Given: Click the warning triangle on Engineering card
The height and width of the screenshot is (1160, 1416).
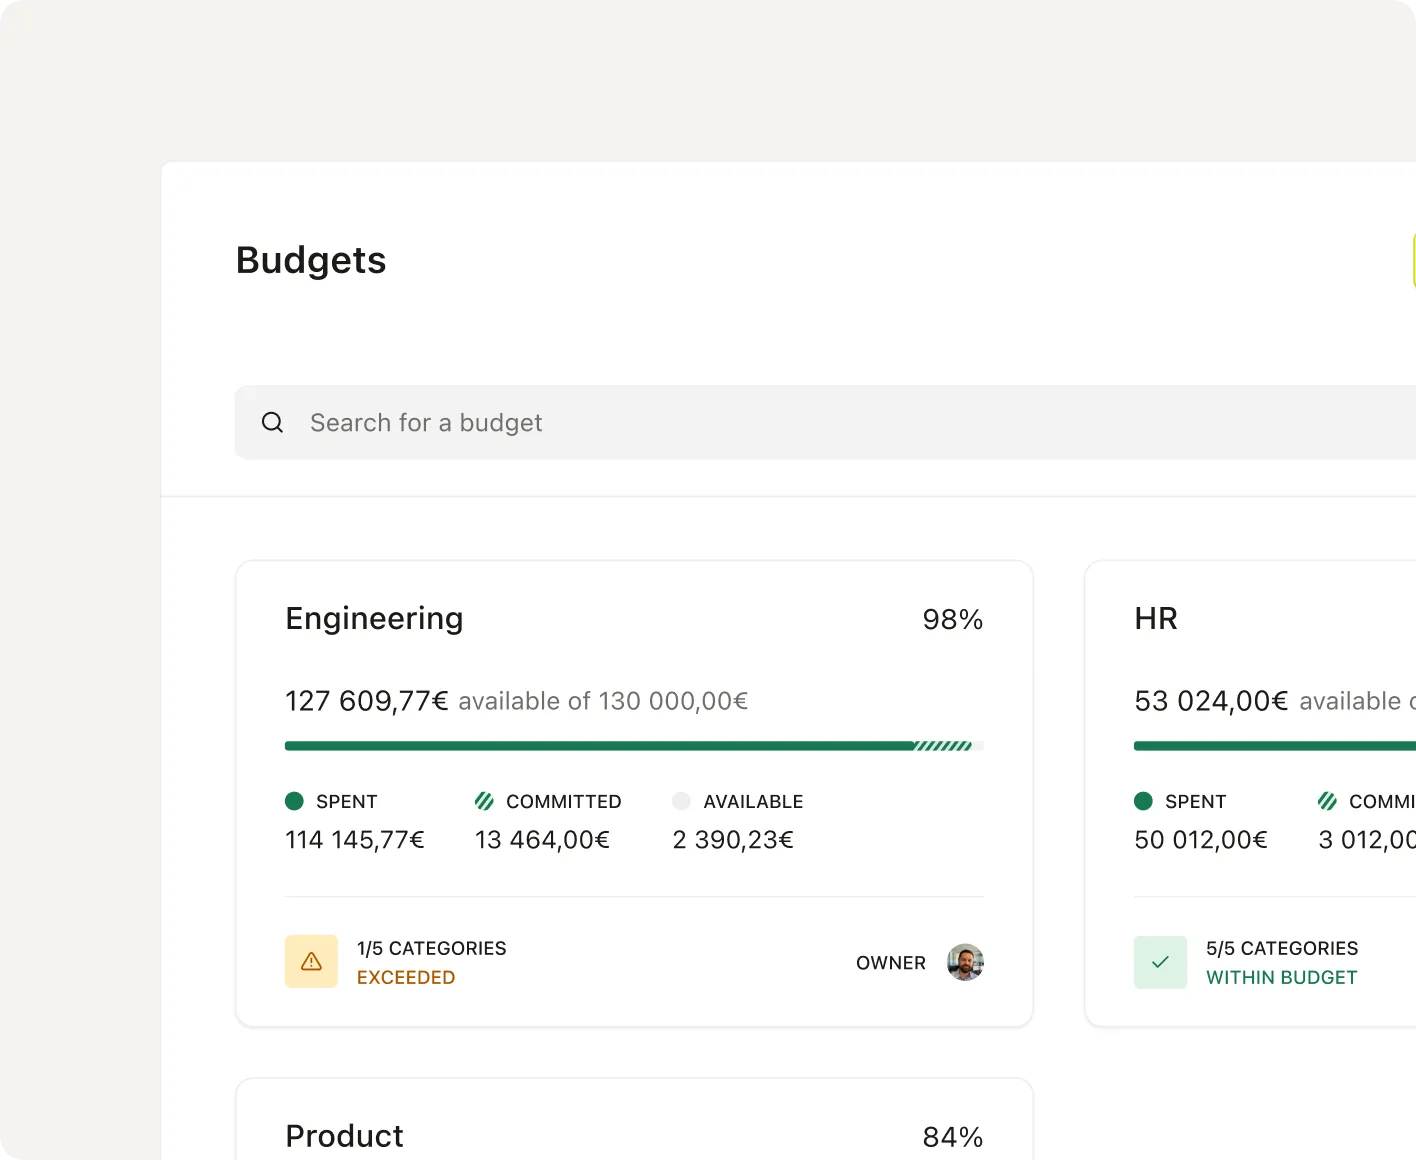Looking at the screenshot, I should (x=311, y=962).
